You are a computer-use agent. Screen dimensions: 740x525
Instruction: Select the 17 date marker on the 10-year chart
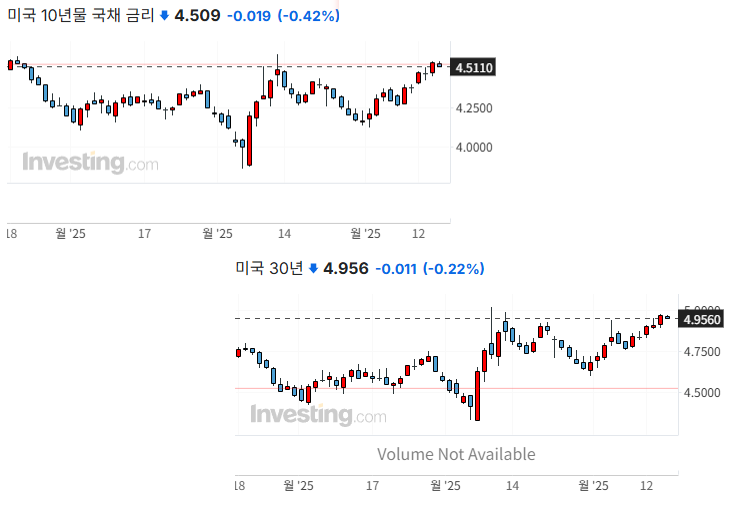coord(145,234)
